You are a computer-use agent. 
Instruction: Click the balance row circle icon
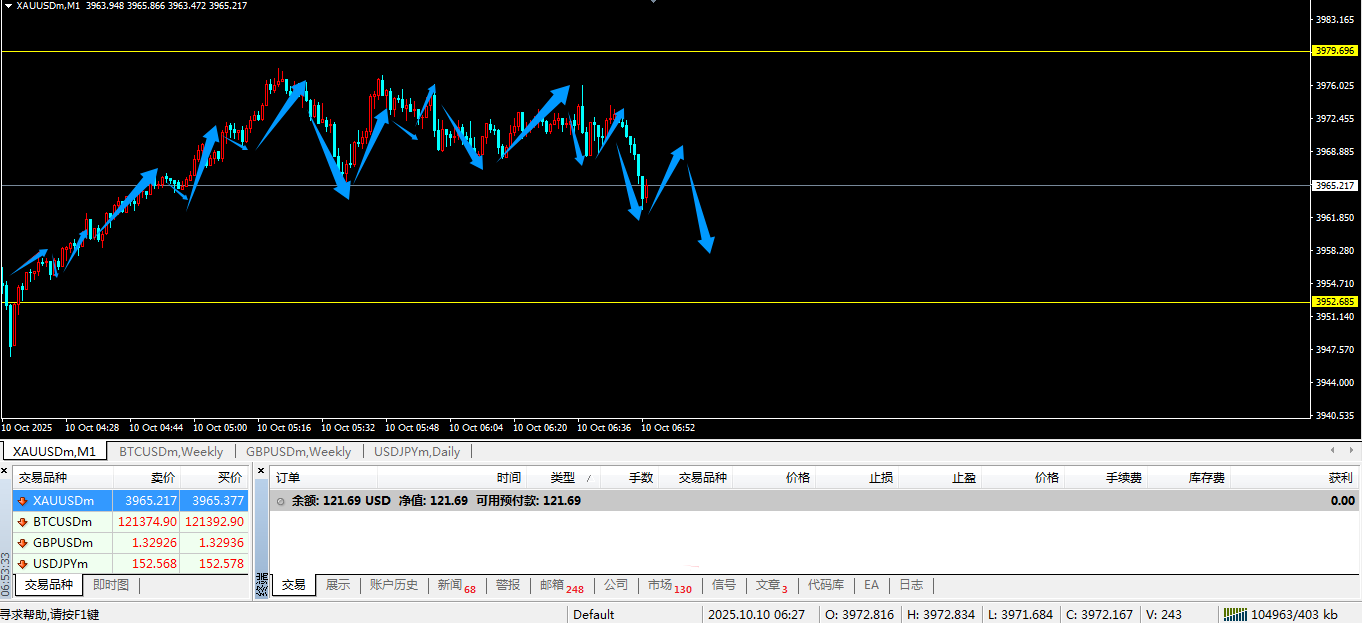pos(281,501)
